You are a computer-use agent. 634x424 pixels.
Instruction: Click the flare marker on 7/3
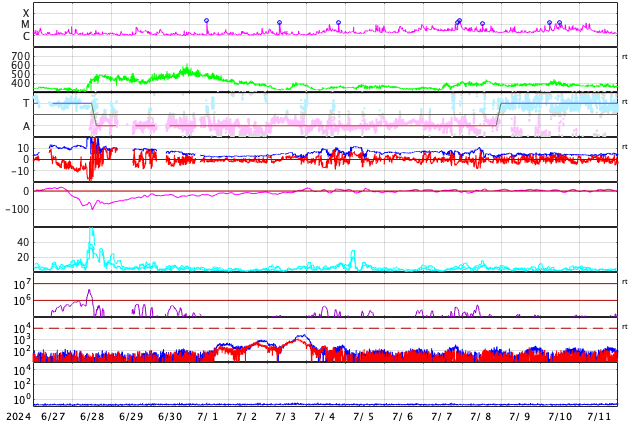pyautogui.click(x=279, y=23)
